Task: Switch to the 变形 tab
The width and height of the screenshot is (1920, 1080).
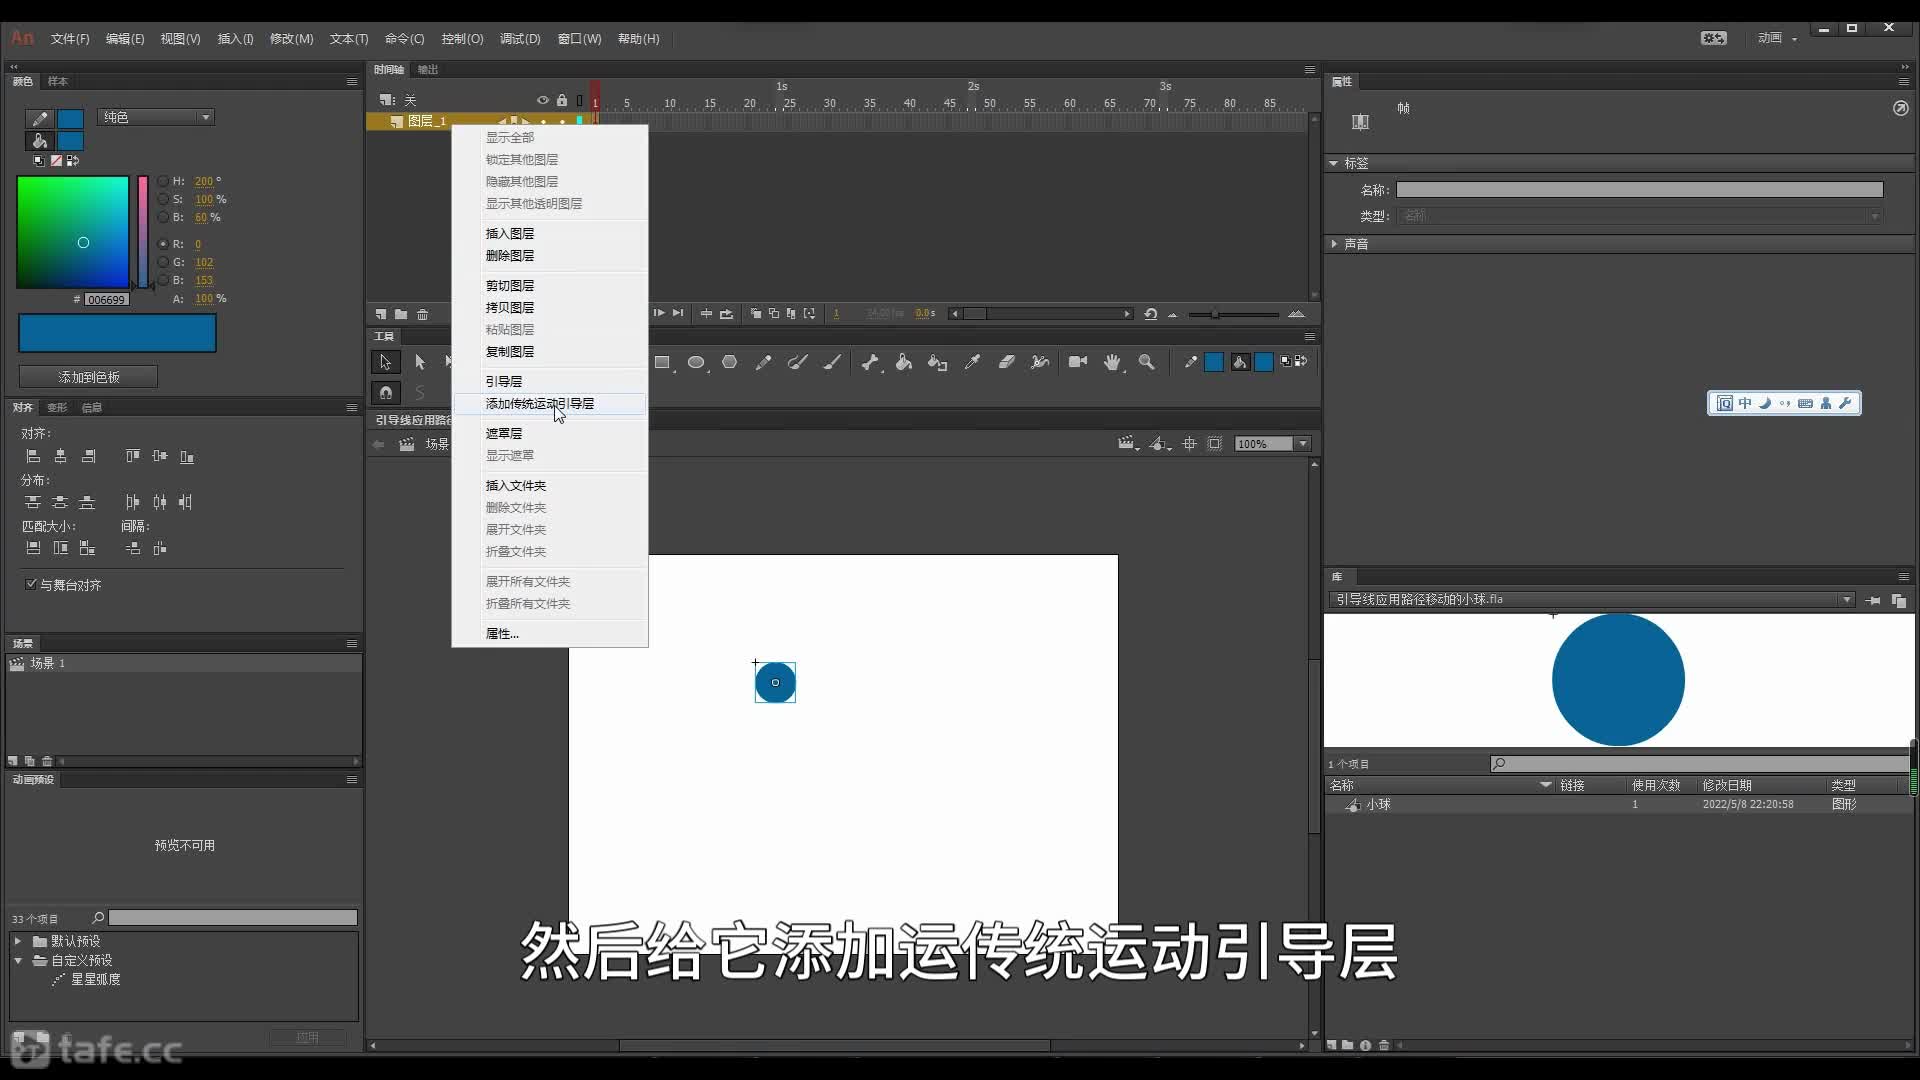Action: (x=57, y=408)
